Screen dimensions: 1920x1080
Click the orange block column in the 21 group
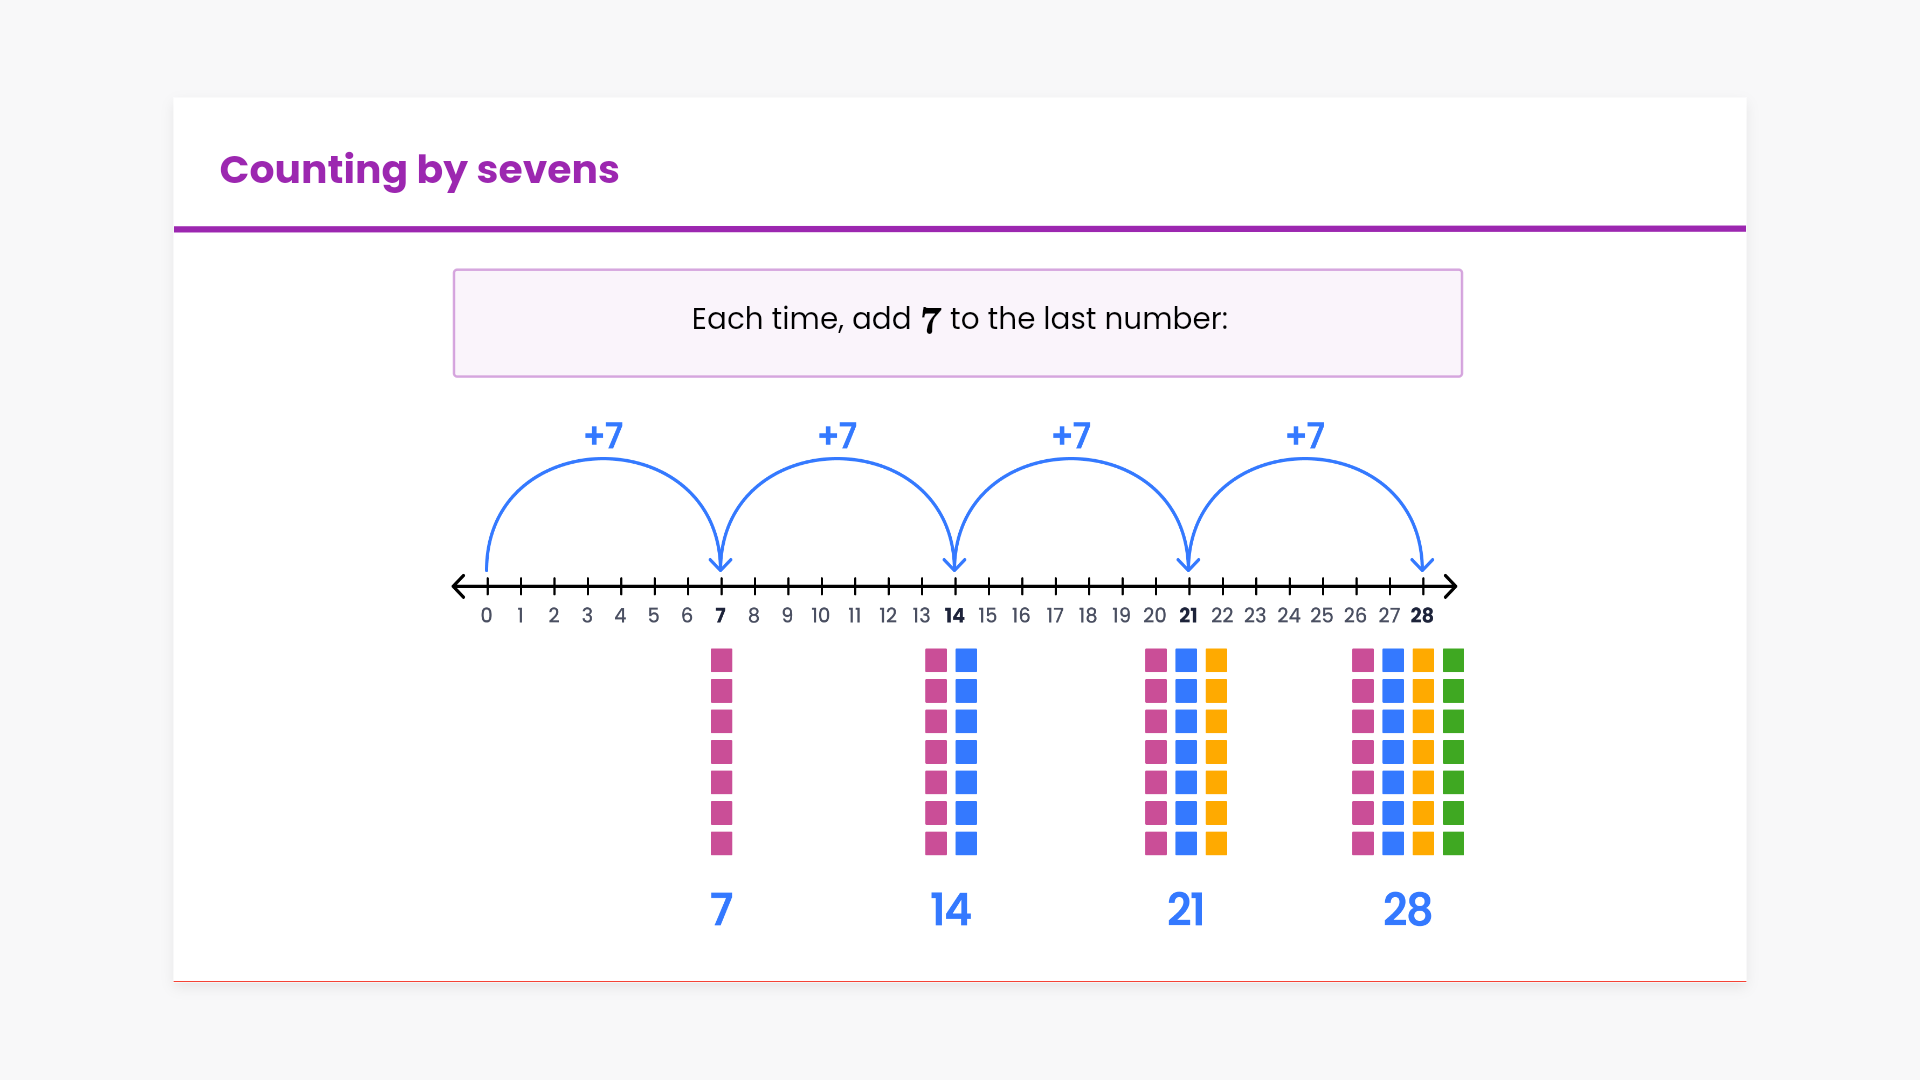(1216, 752)
